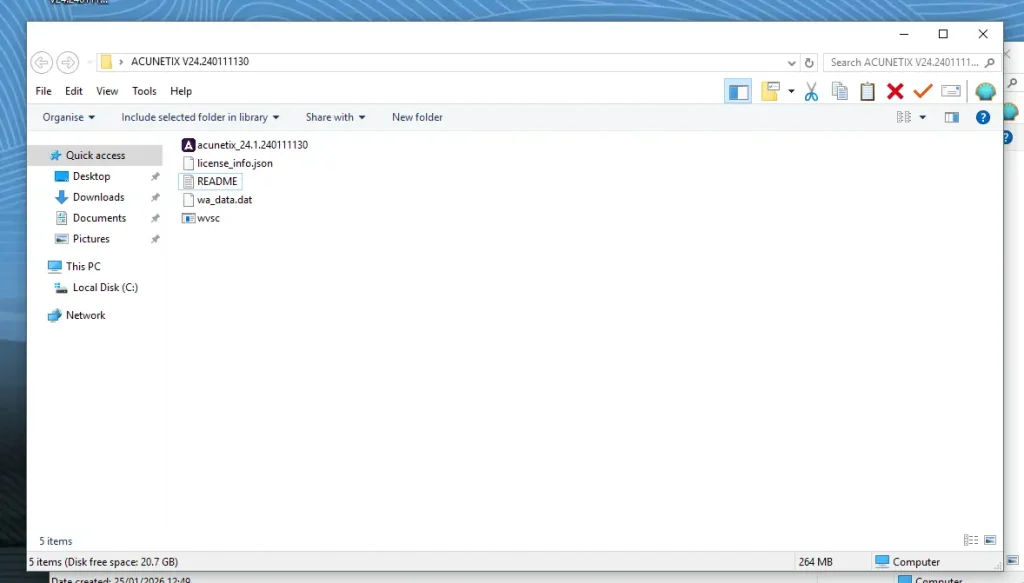The image size is (1024, 583).
Task: Switch to large thumbnail view in status bar
Action: (988, 540)
